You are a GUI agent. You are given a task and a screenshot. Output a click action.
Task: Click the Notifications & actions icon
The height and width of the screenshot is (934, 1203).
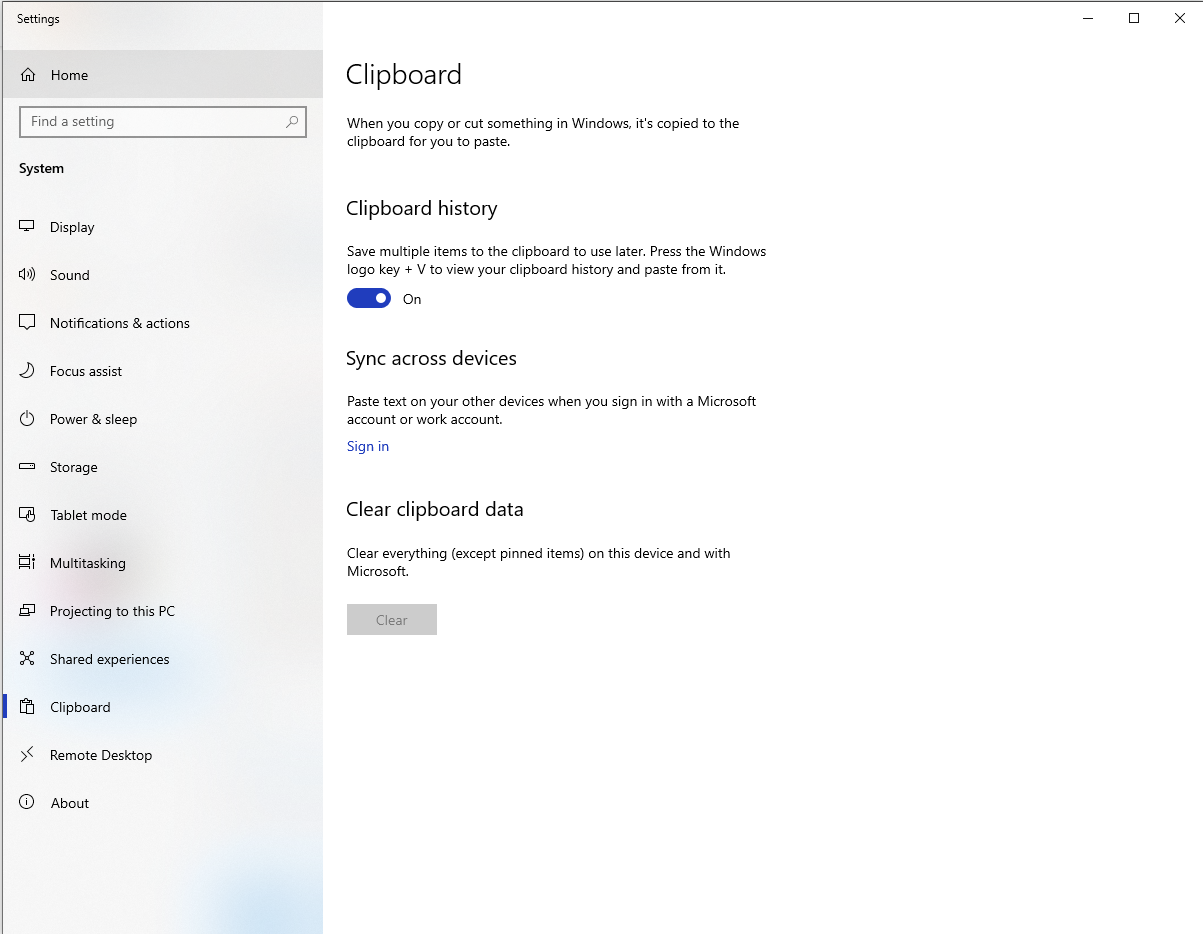tap(27, 323)
